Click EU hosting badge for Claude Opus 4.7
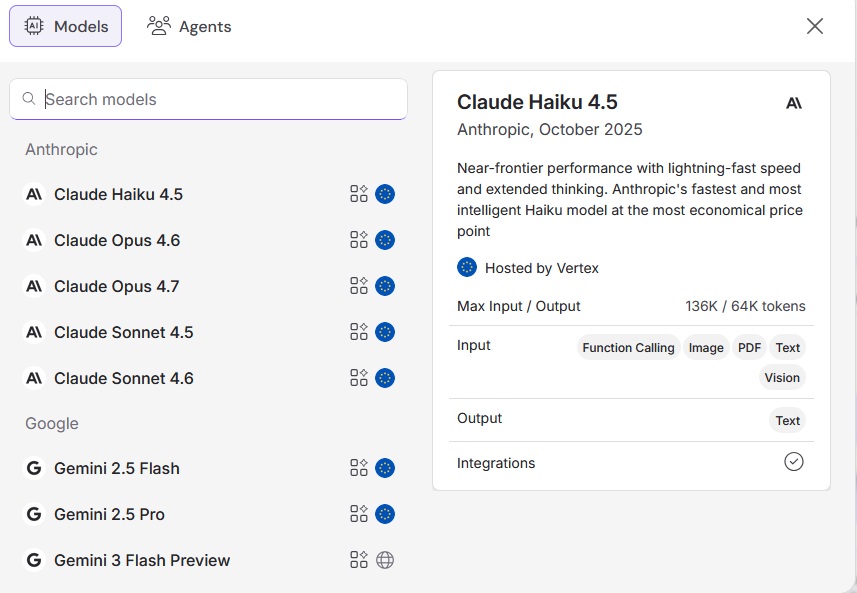 385,286
